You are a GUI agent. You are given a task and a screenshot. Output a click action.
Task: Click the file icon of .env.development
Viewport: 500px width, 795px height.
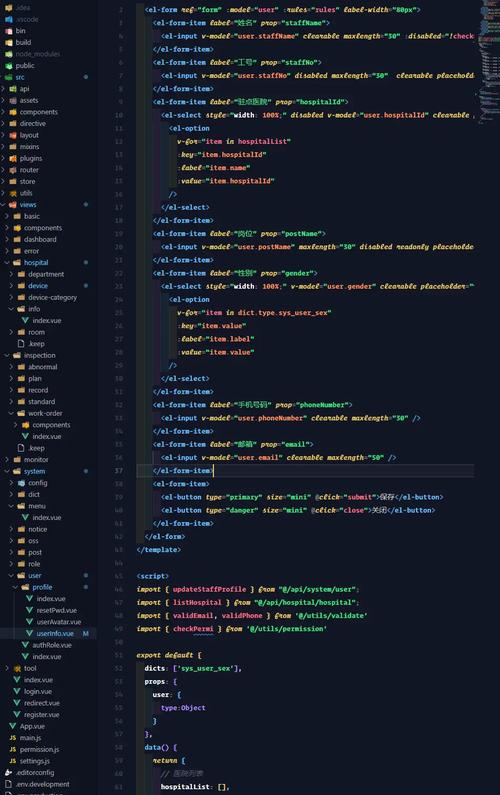(x=9, y=784)
